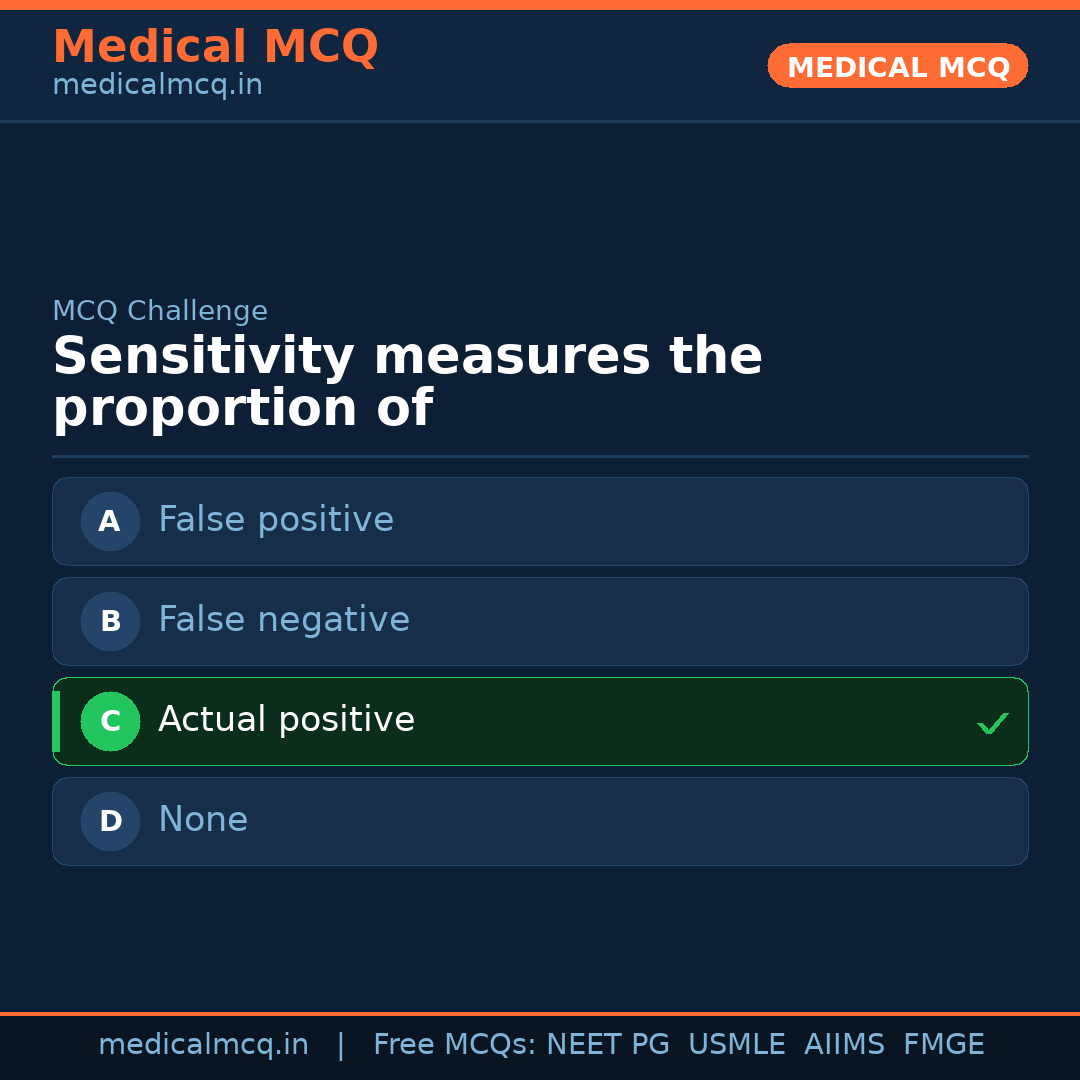The width and height of the screenshot is (1080, 1080).
Task: Click the "Free MCQs:" footer label
Action: (455, 1045)
